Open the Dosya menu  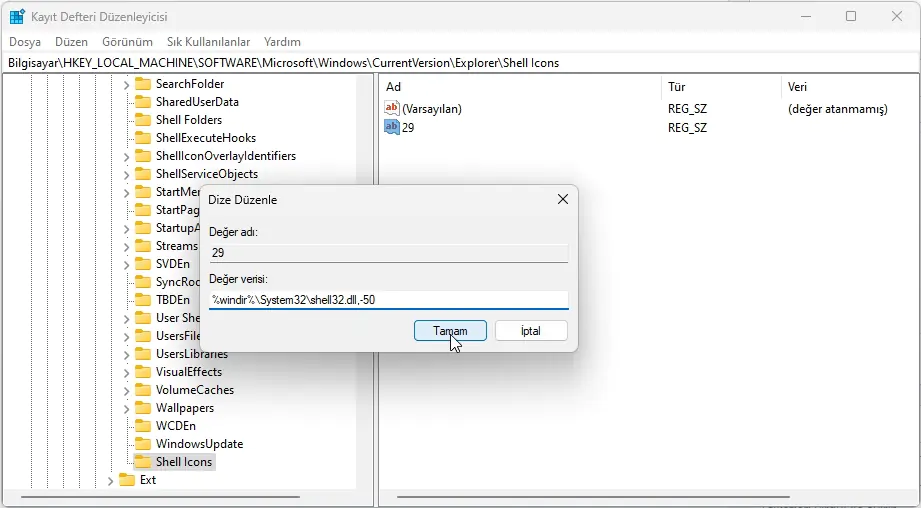point(25,42)
